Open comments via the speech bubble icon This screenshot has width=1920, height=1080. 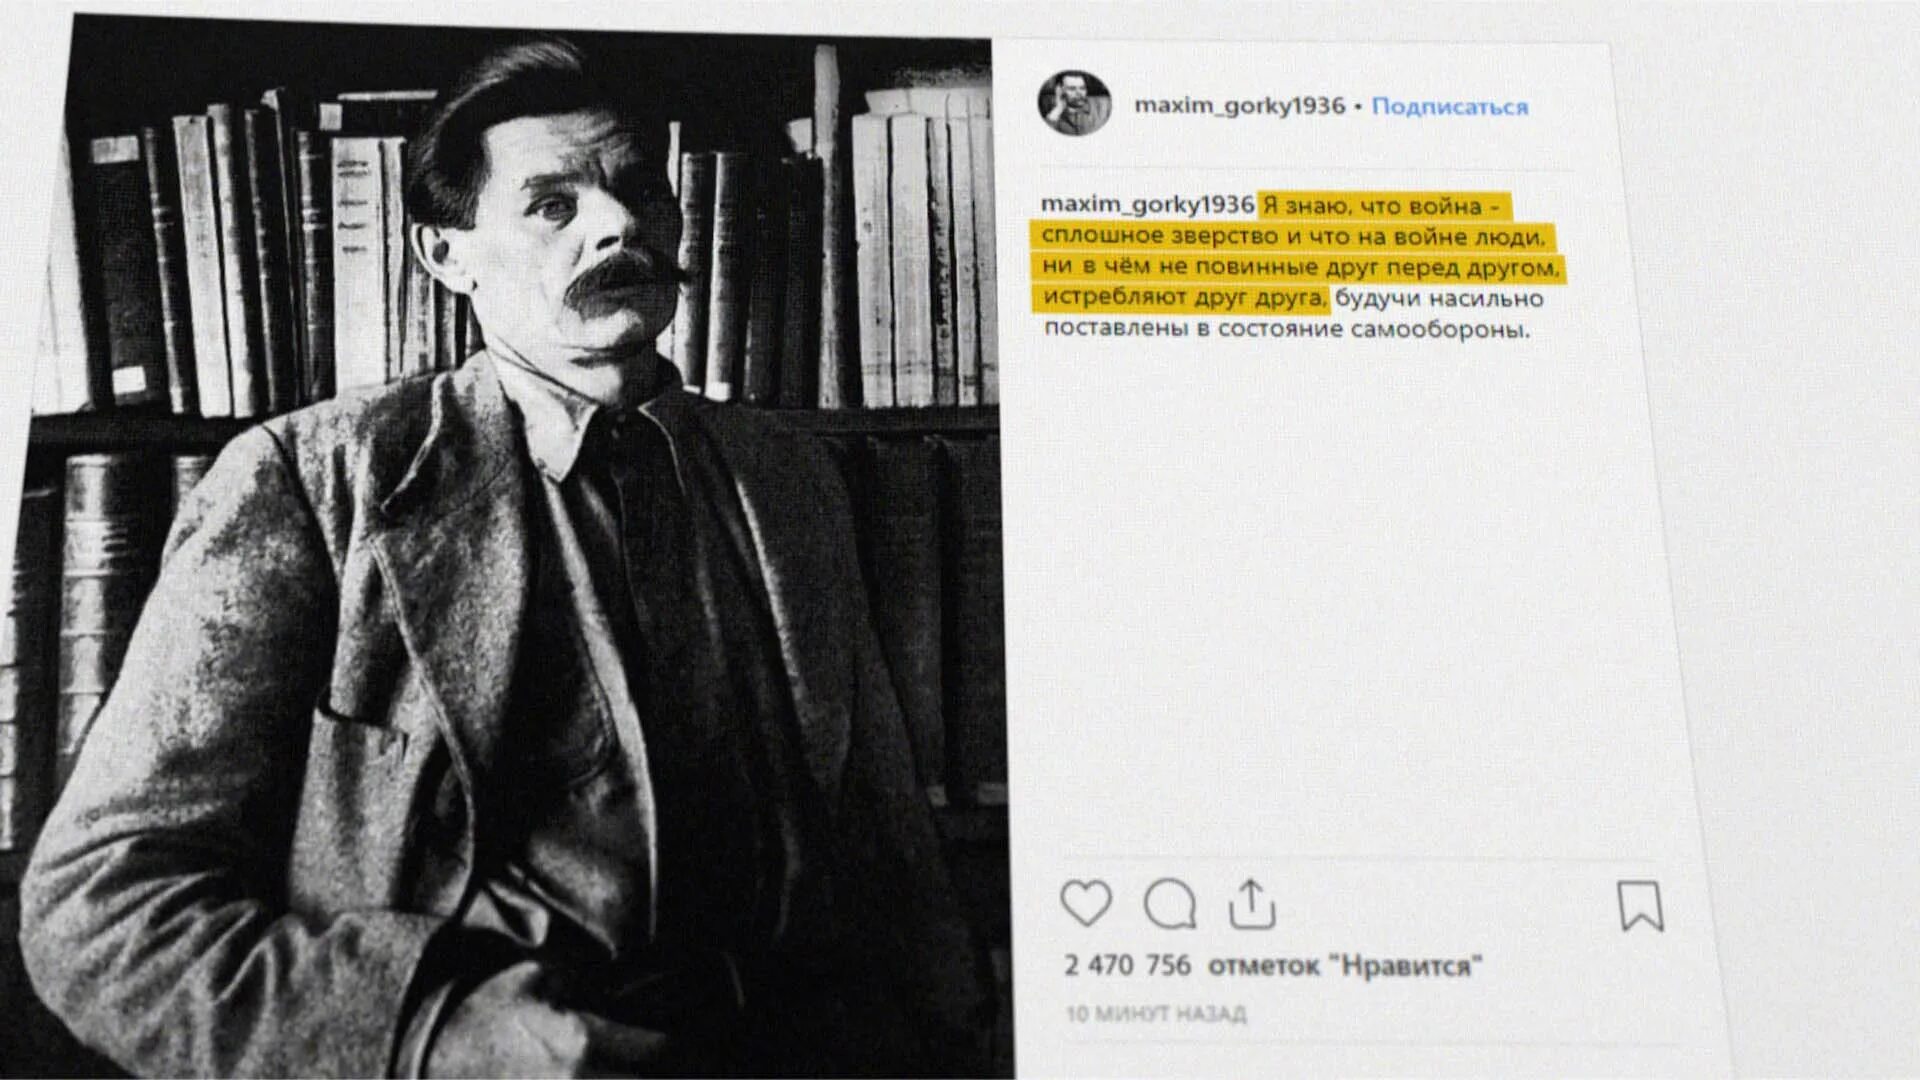click(1169, 904)
